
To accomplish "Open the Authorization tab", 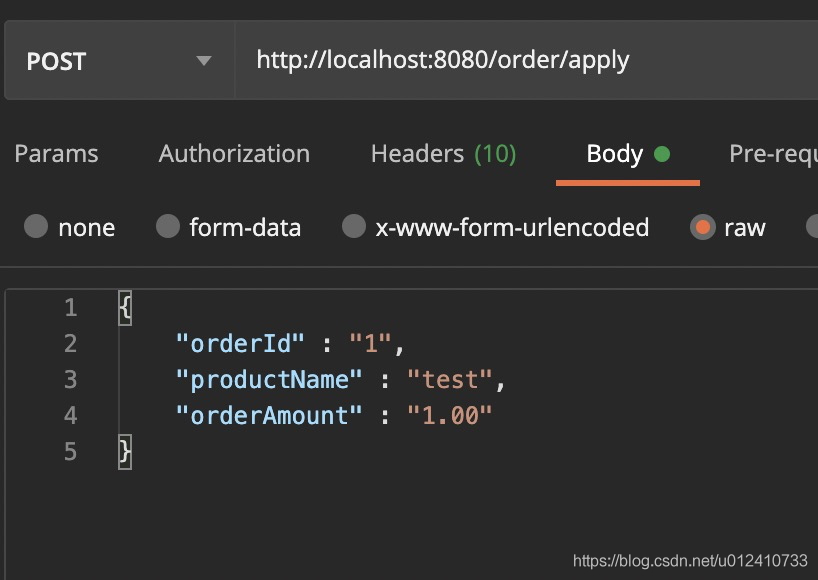I will pyautogui.click(x=234, y=154).
